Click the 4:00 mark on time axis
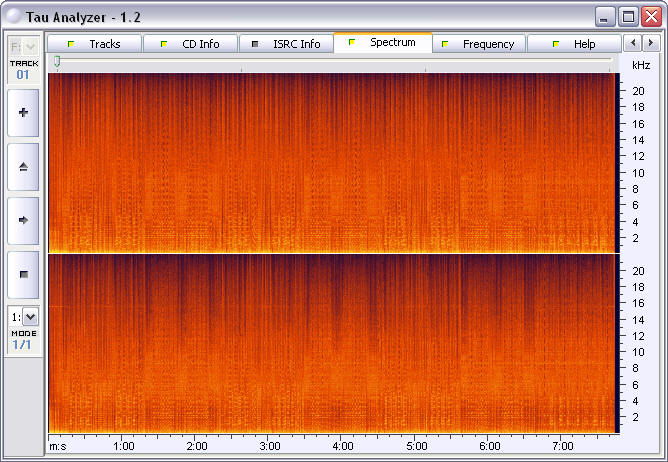668x462 pixels. pos(342,445)
